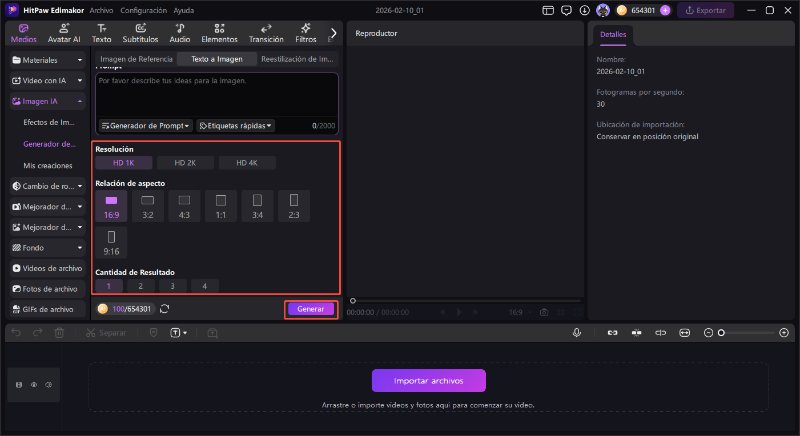Switch to Reestilización de Imagen tab
800x436 pixels.
click(297, 59)
